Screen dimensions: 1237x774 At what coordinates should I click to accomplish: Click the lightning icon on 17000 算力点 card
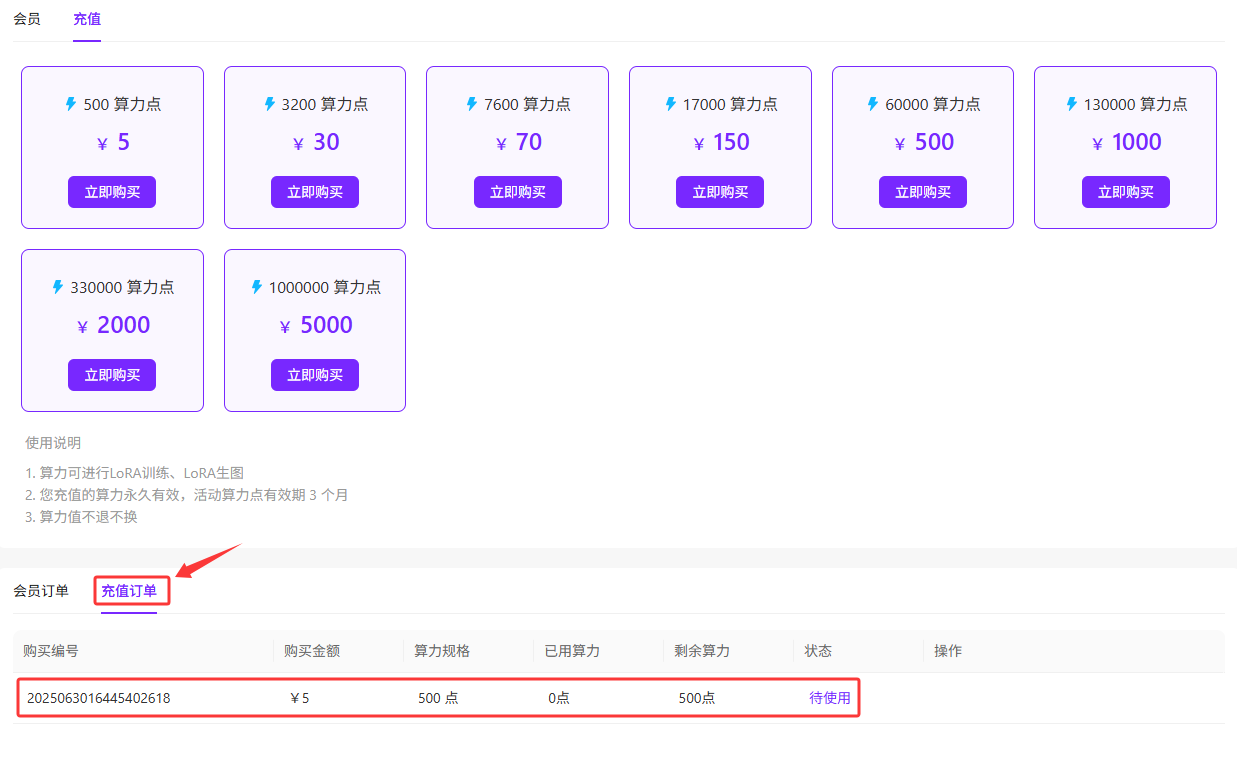(671, 104)
